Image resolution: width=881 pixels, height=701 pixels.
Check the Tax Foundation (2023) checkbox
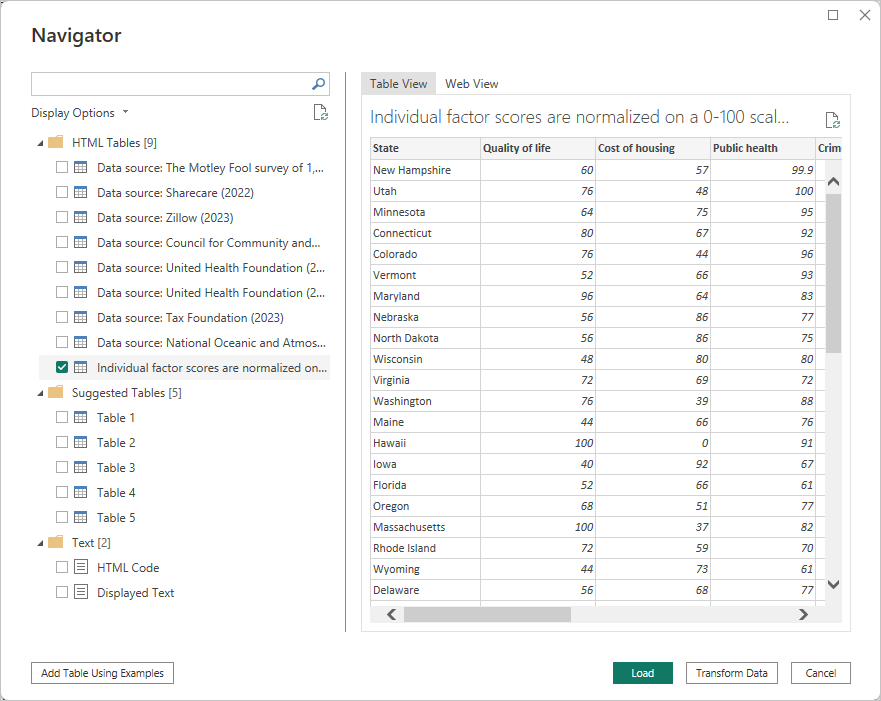pyautogui.click(x=62, y=317)
